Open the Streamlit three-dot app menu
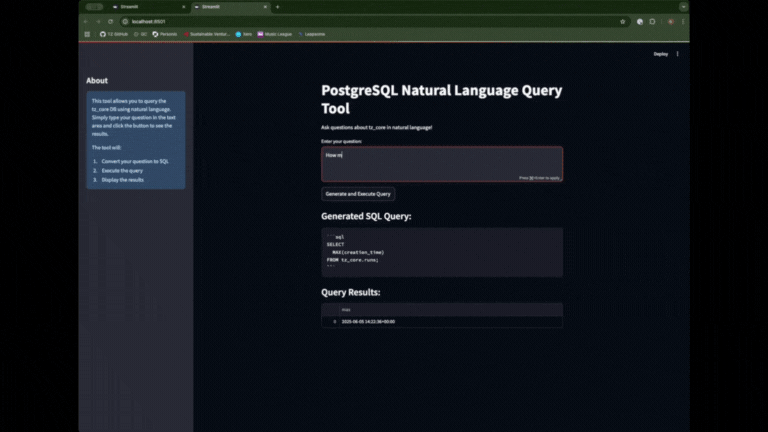Viewport: 768px width, 432px height. 677,54
